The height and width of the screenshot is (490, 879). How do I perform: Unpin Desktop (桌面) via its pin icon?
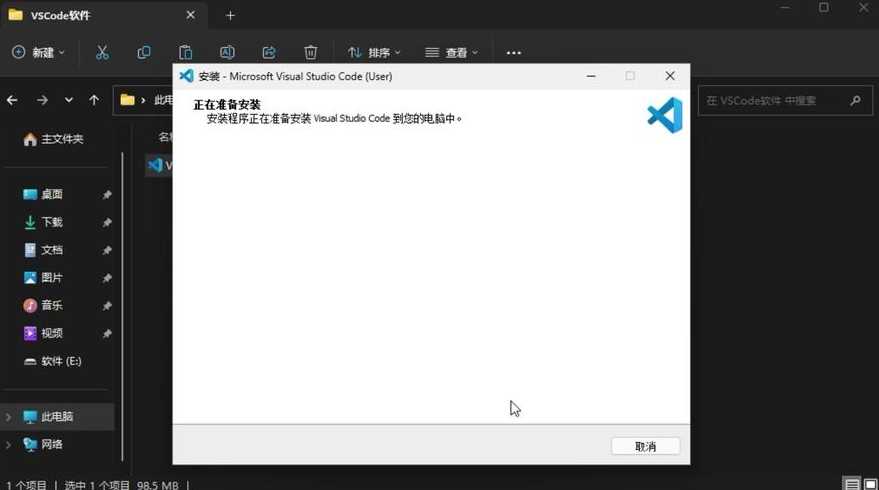(107, 195)
